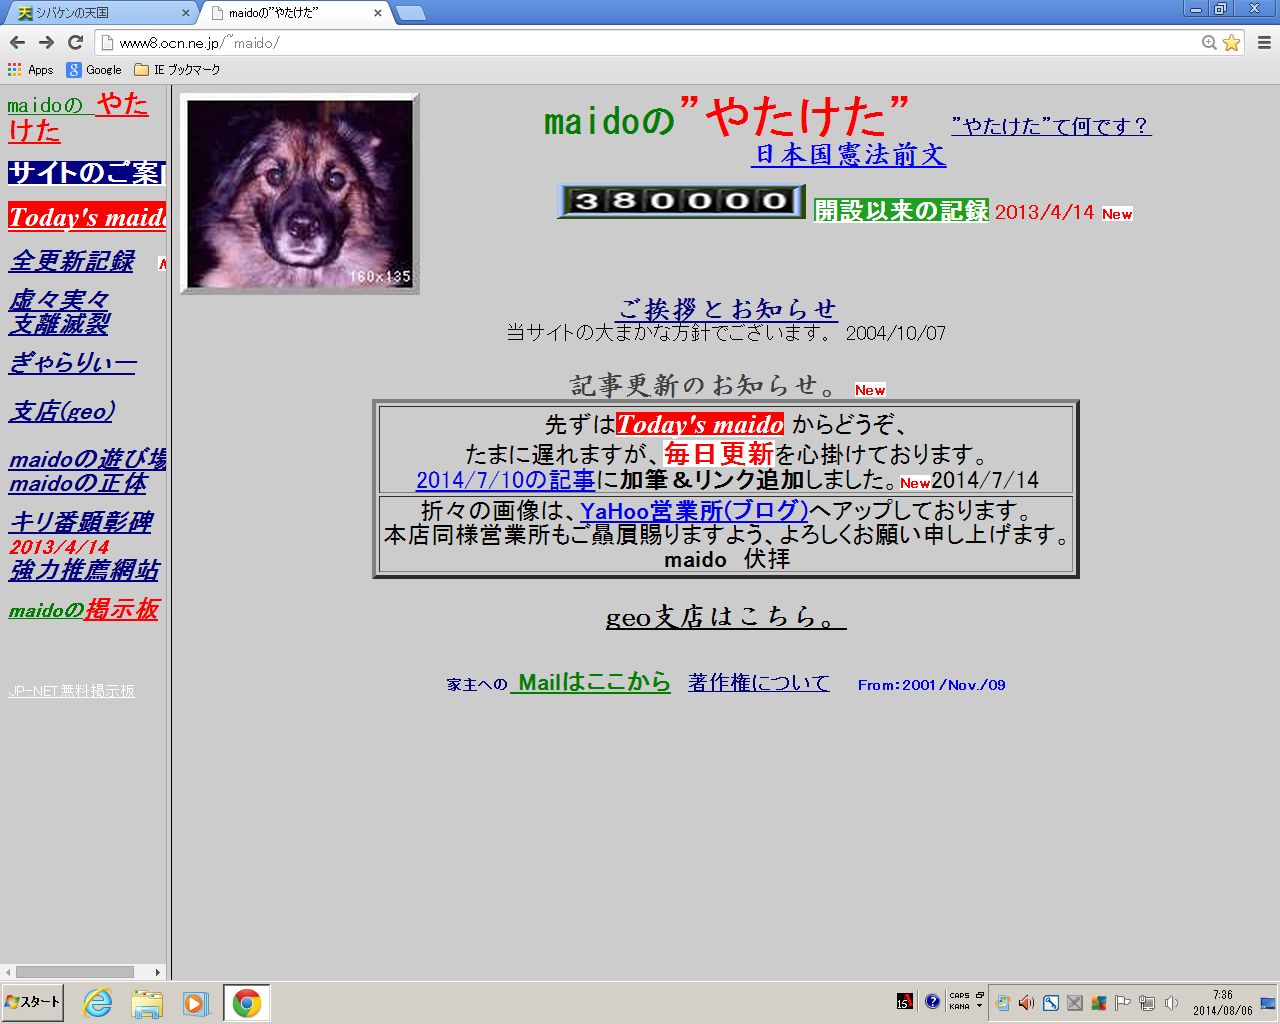Open the geo支店はこちら。 link
This screenshot has width=1280, height=1024.
[x=726, y=617]
